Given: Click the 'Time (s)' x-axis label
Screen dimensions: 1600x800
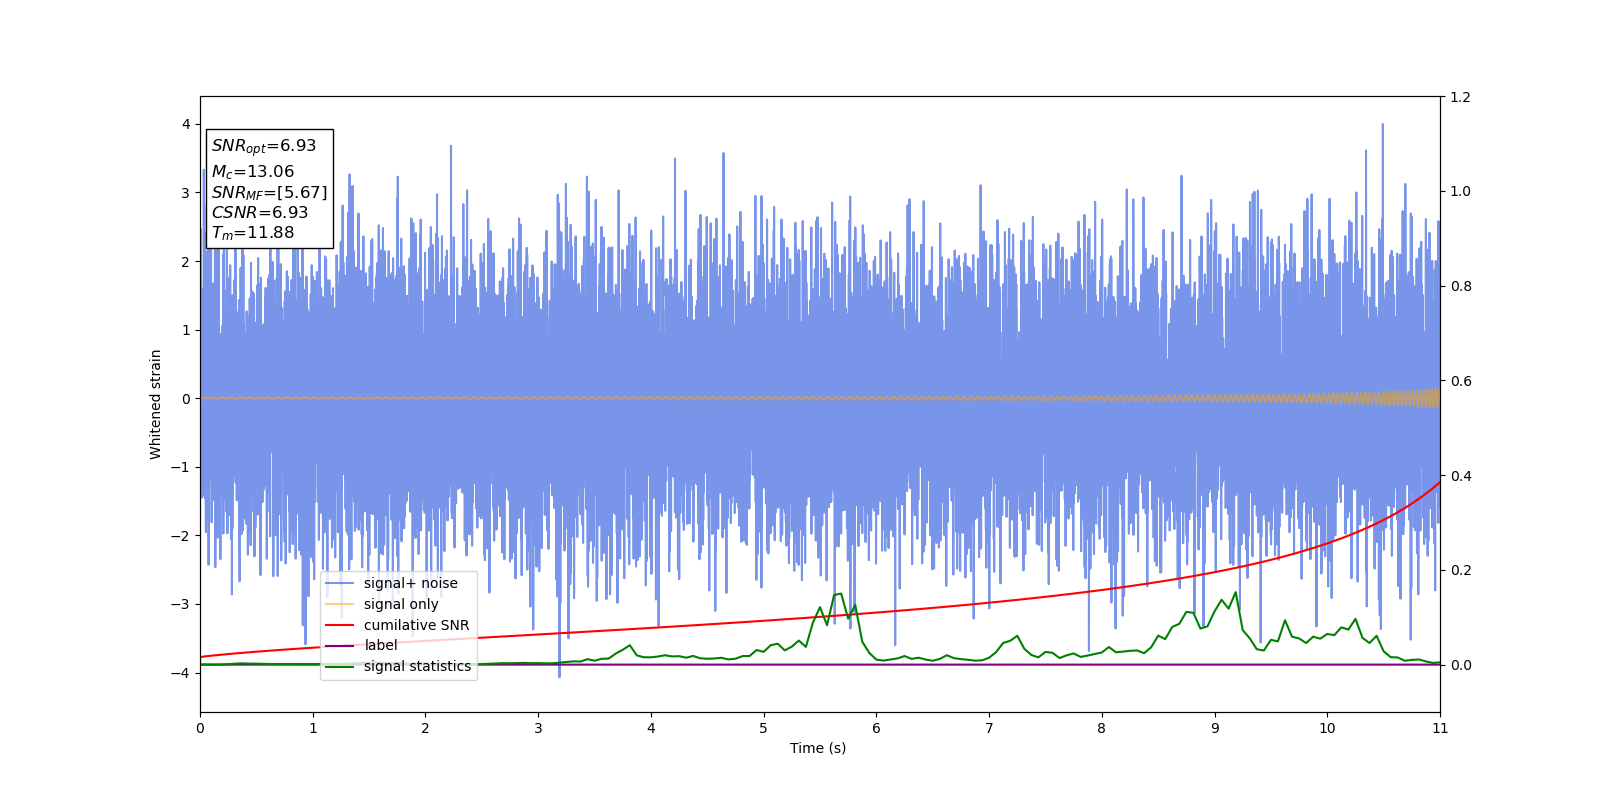Looking at the screenshot, I should click(x=818, y=748).
